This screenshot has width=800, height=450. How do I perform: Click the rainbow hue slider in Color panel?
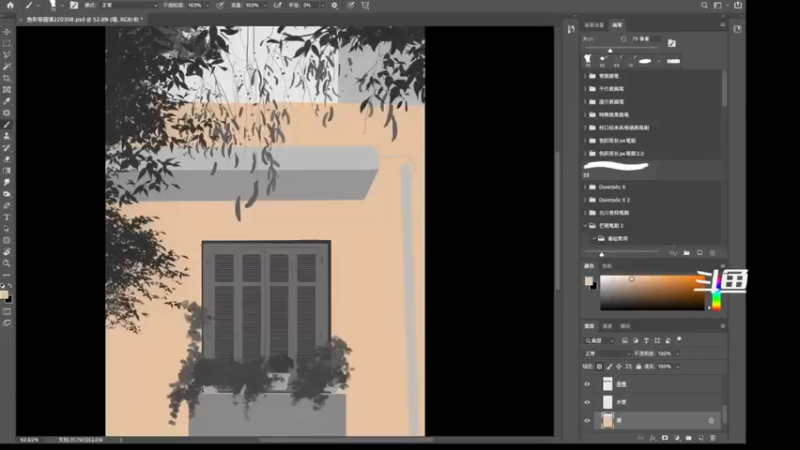pos(716,293)
